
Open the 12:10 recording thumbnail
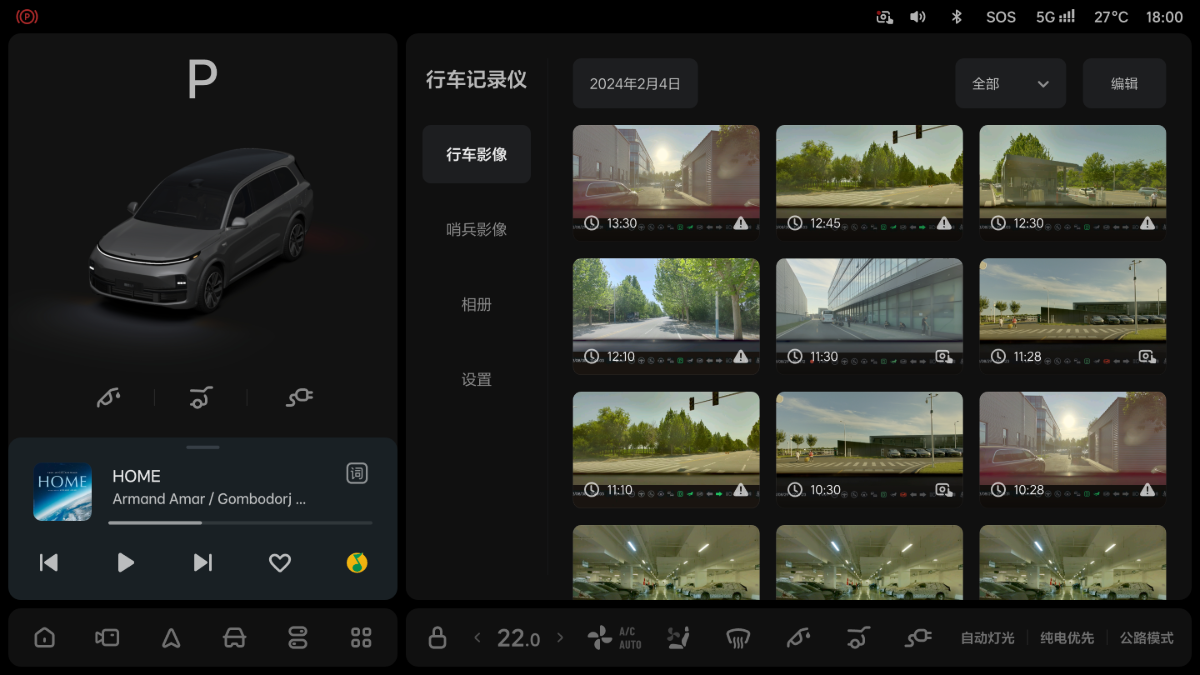pyautogui.click(x=666, y=316)
